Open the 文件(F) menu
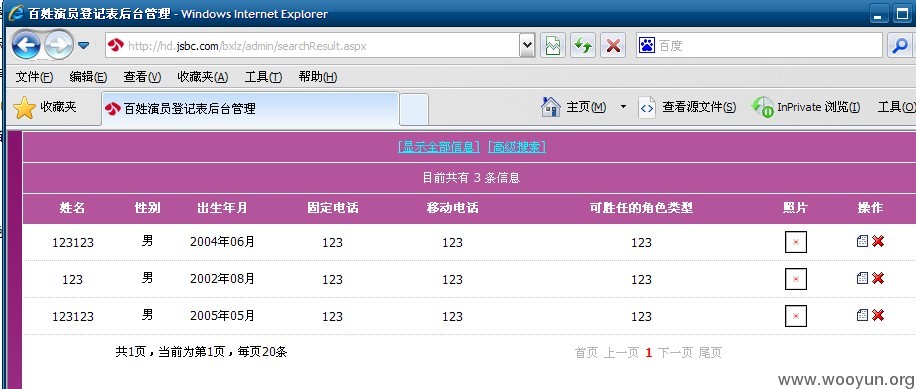916x389 pixels. click(34, 77)
